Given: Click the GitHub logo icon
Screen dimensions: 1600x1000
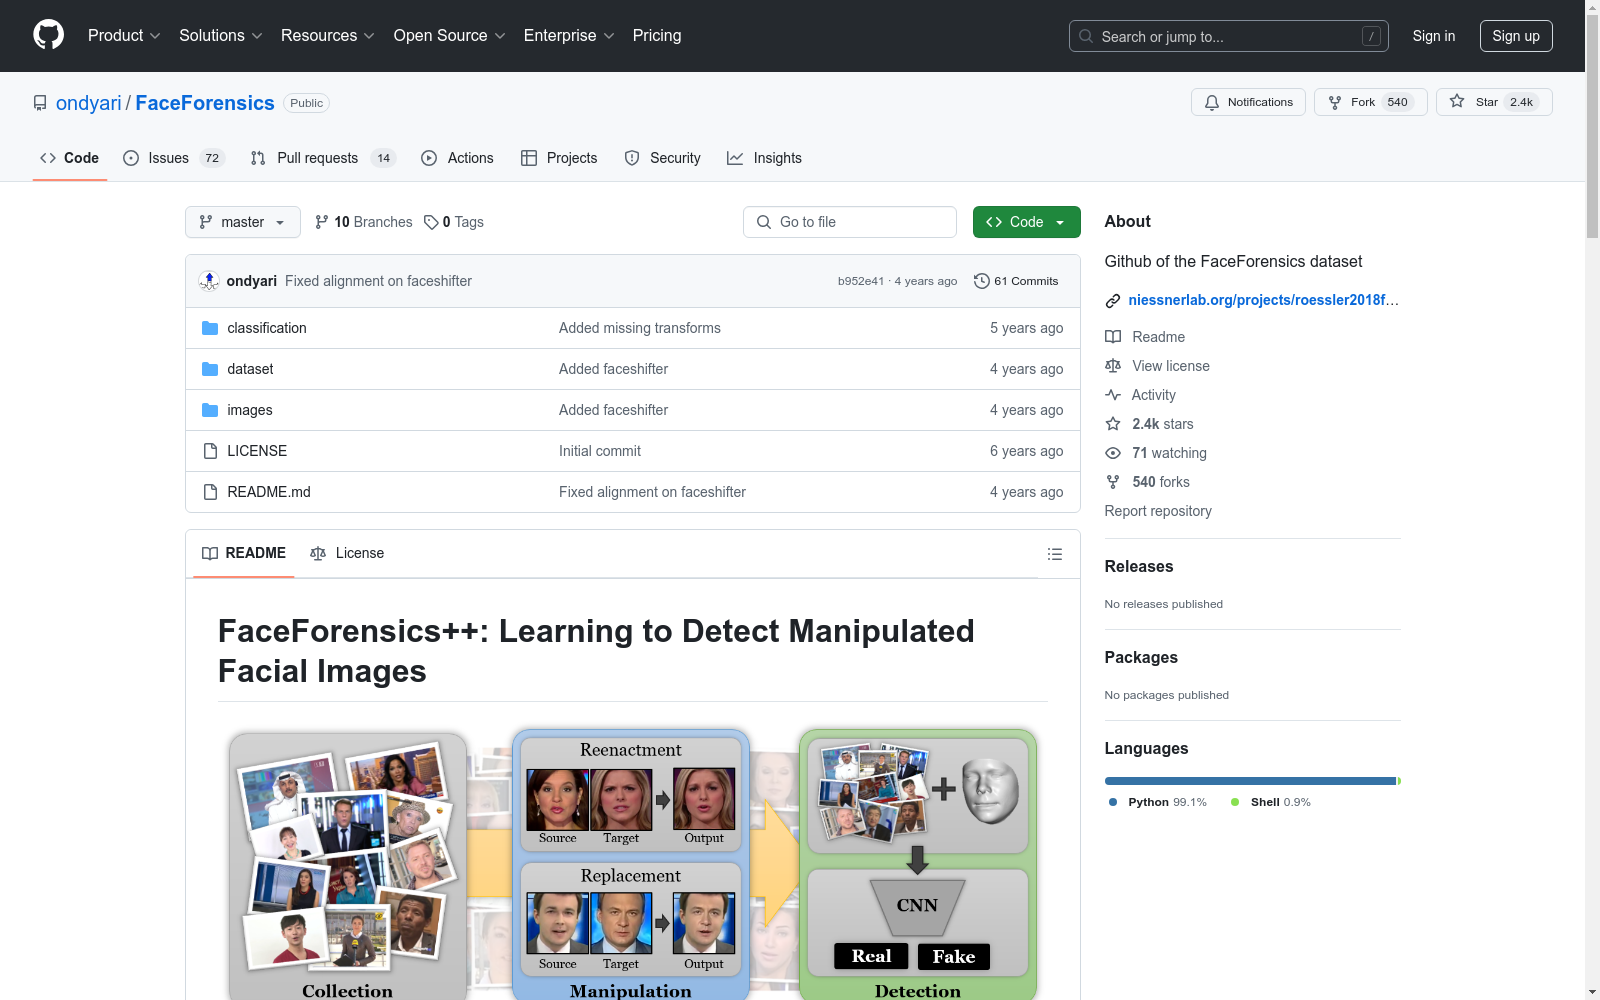Looking at the screenshot, I should tap(48, 35).
